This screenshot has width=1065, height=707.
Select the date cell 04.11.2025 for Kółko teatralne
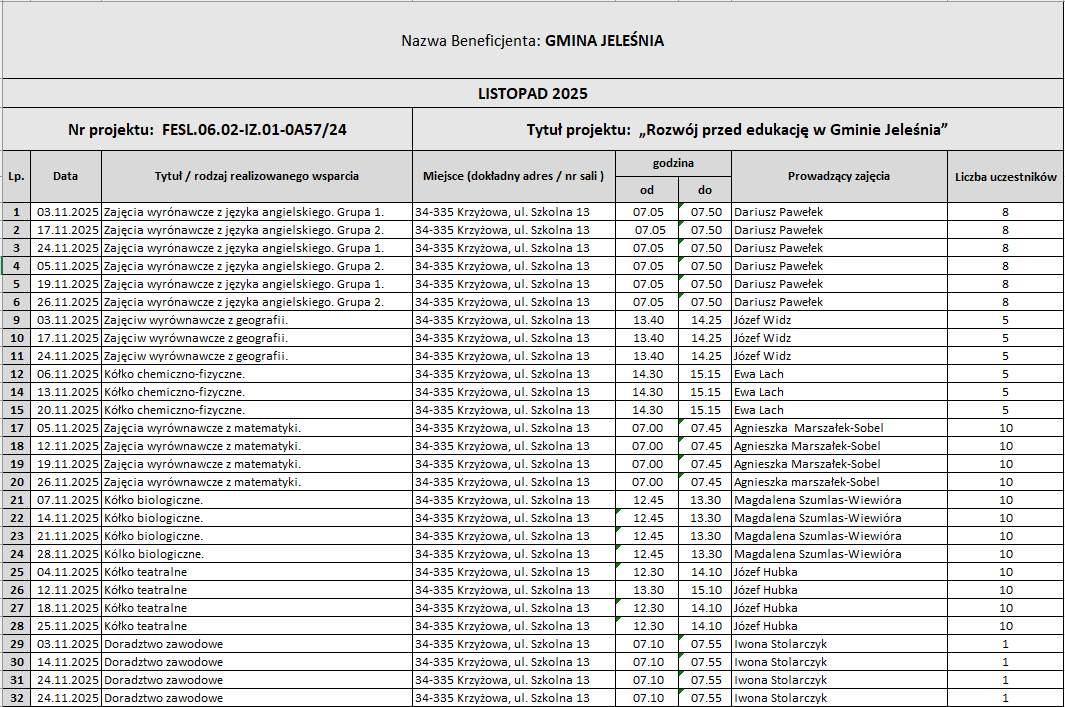[x=66, y=572]
